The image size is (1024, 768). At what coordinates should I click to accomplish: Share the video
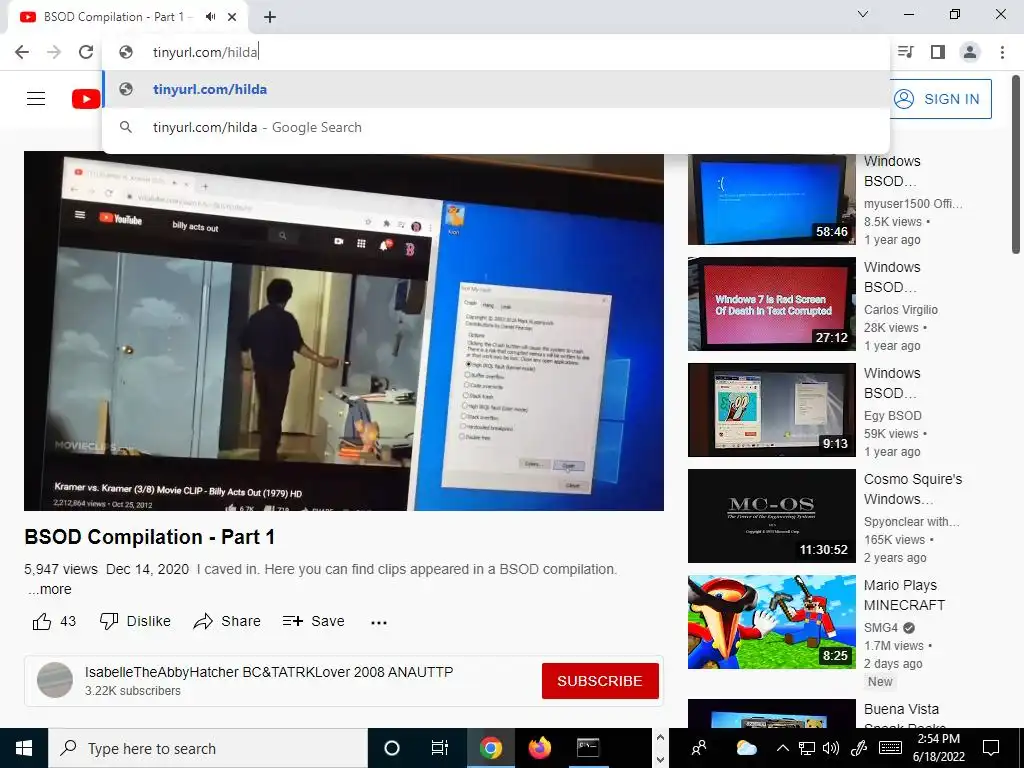click(227, 621)
